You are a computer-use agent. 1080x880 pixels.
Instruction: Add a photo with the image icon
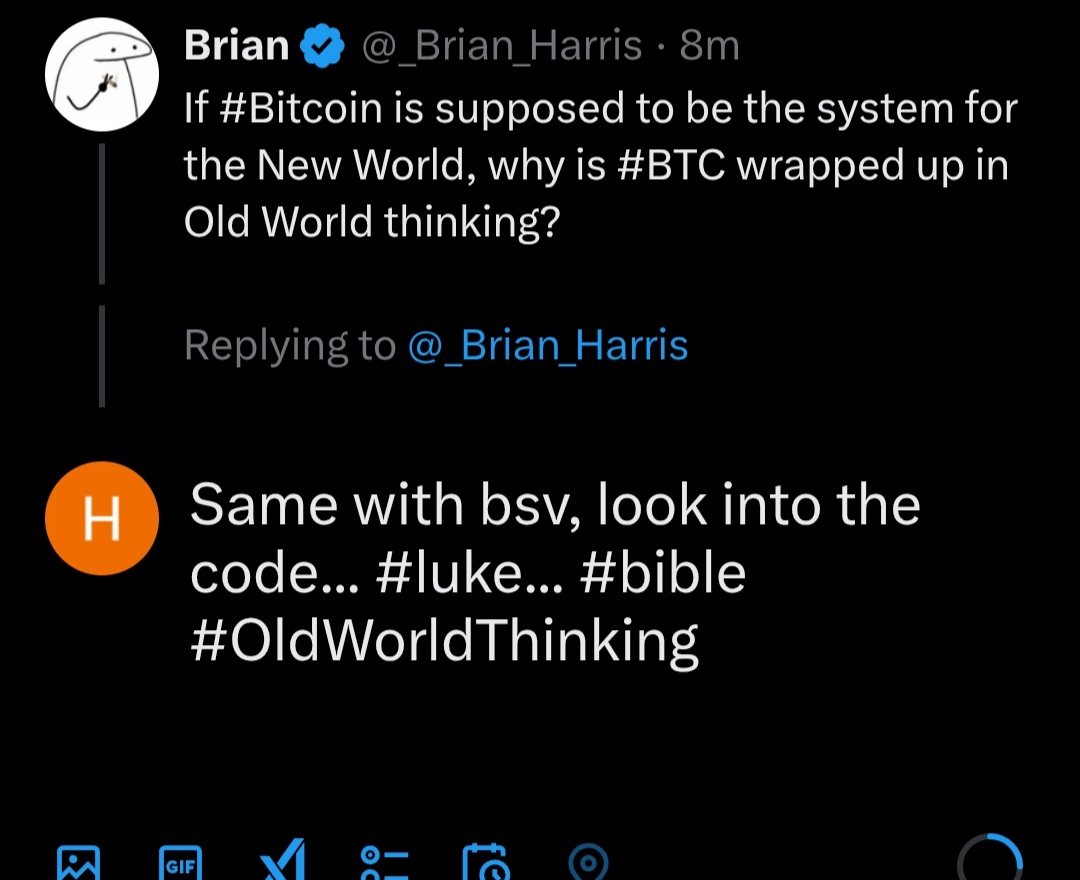pyautogui.click(x=78, y=863)
